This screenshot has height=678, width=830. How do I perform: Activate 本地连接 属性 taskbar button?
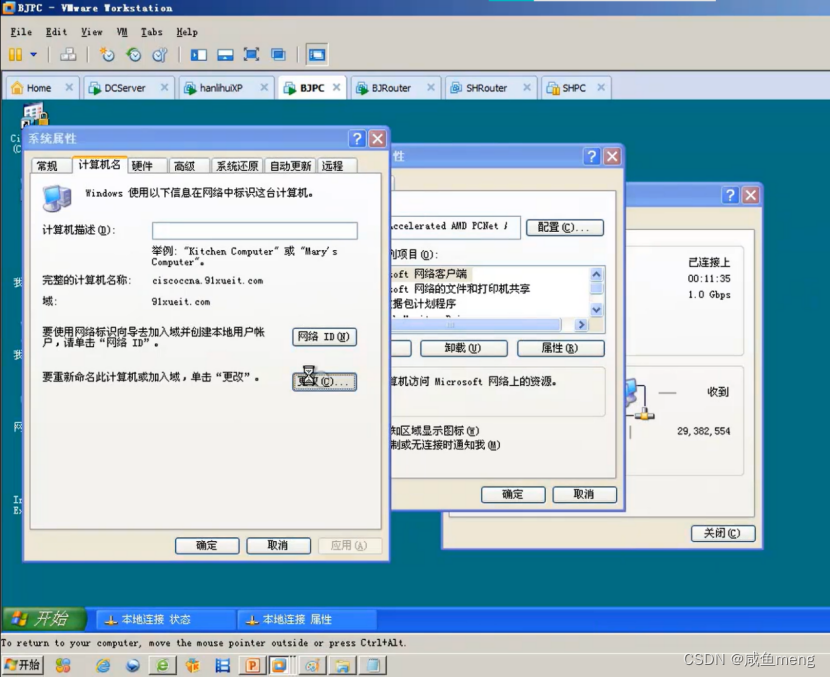307,620
